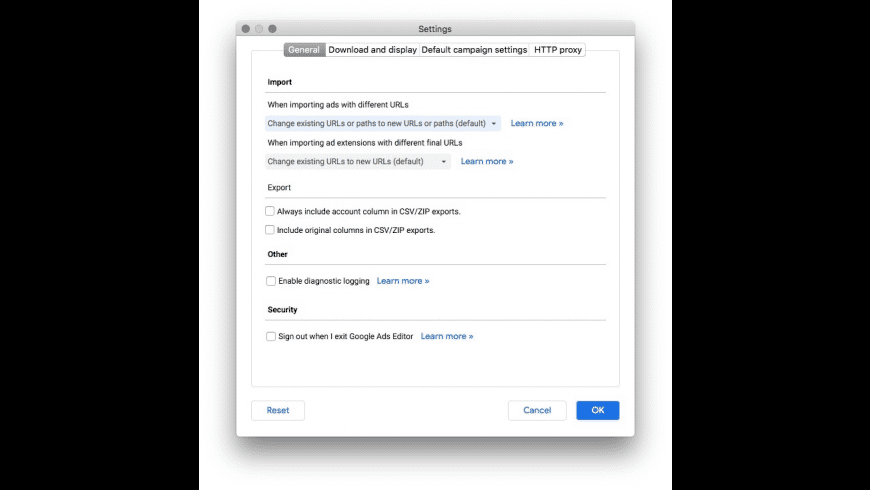This screenshot has height=490, width=870.
Task: Select the Default campaign settings tab
Action: [474, 50]
